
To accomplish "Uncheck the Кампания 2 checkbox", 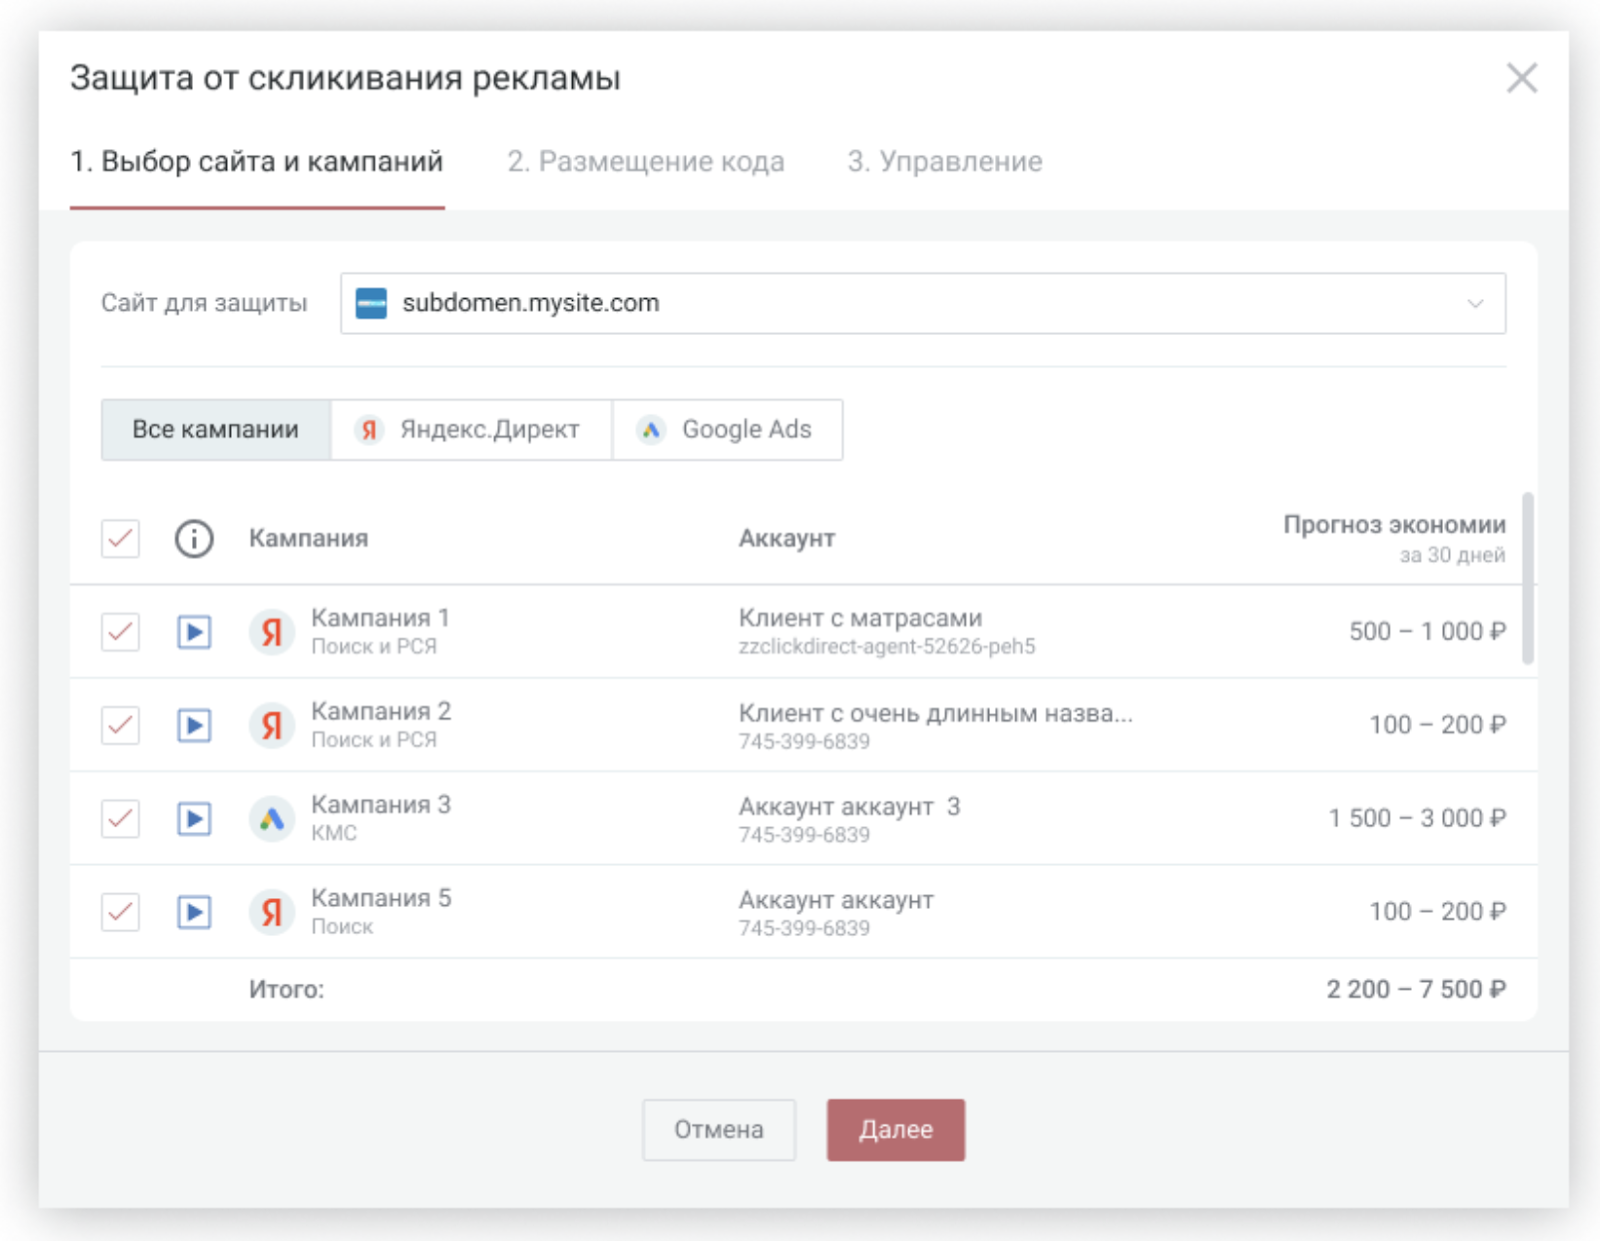I will pyautogui.click(x=120, y=725).
